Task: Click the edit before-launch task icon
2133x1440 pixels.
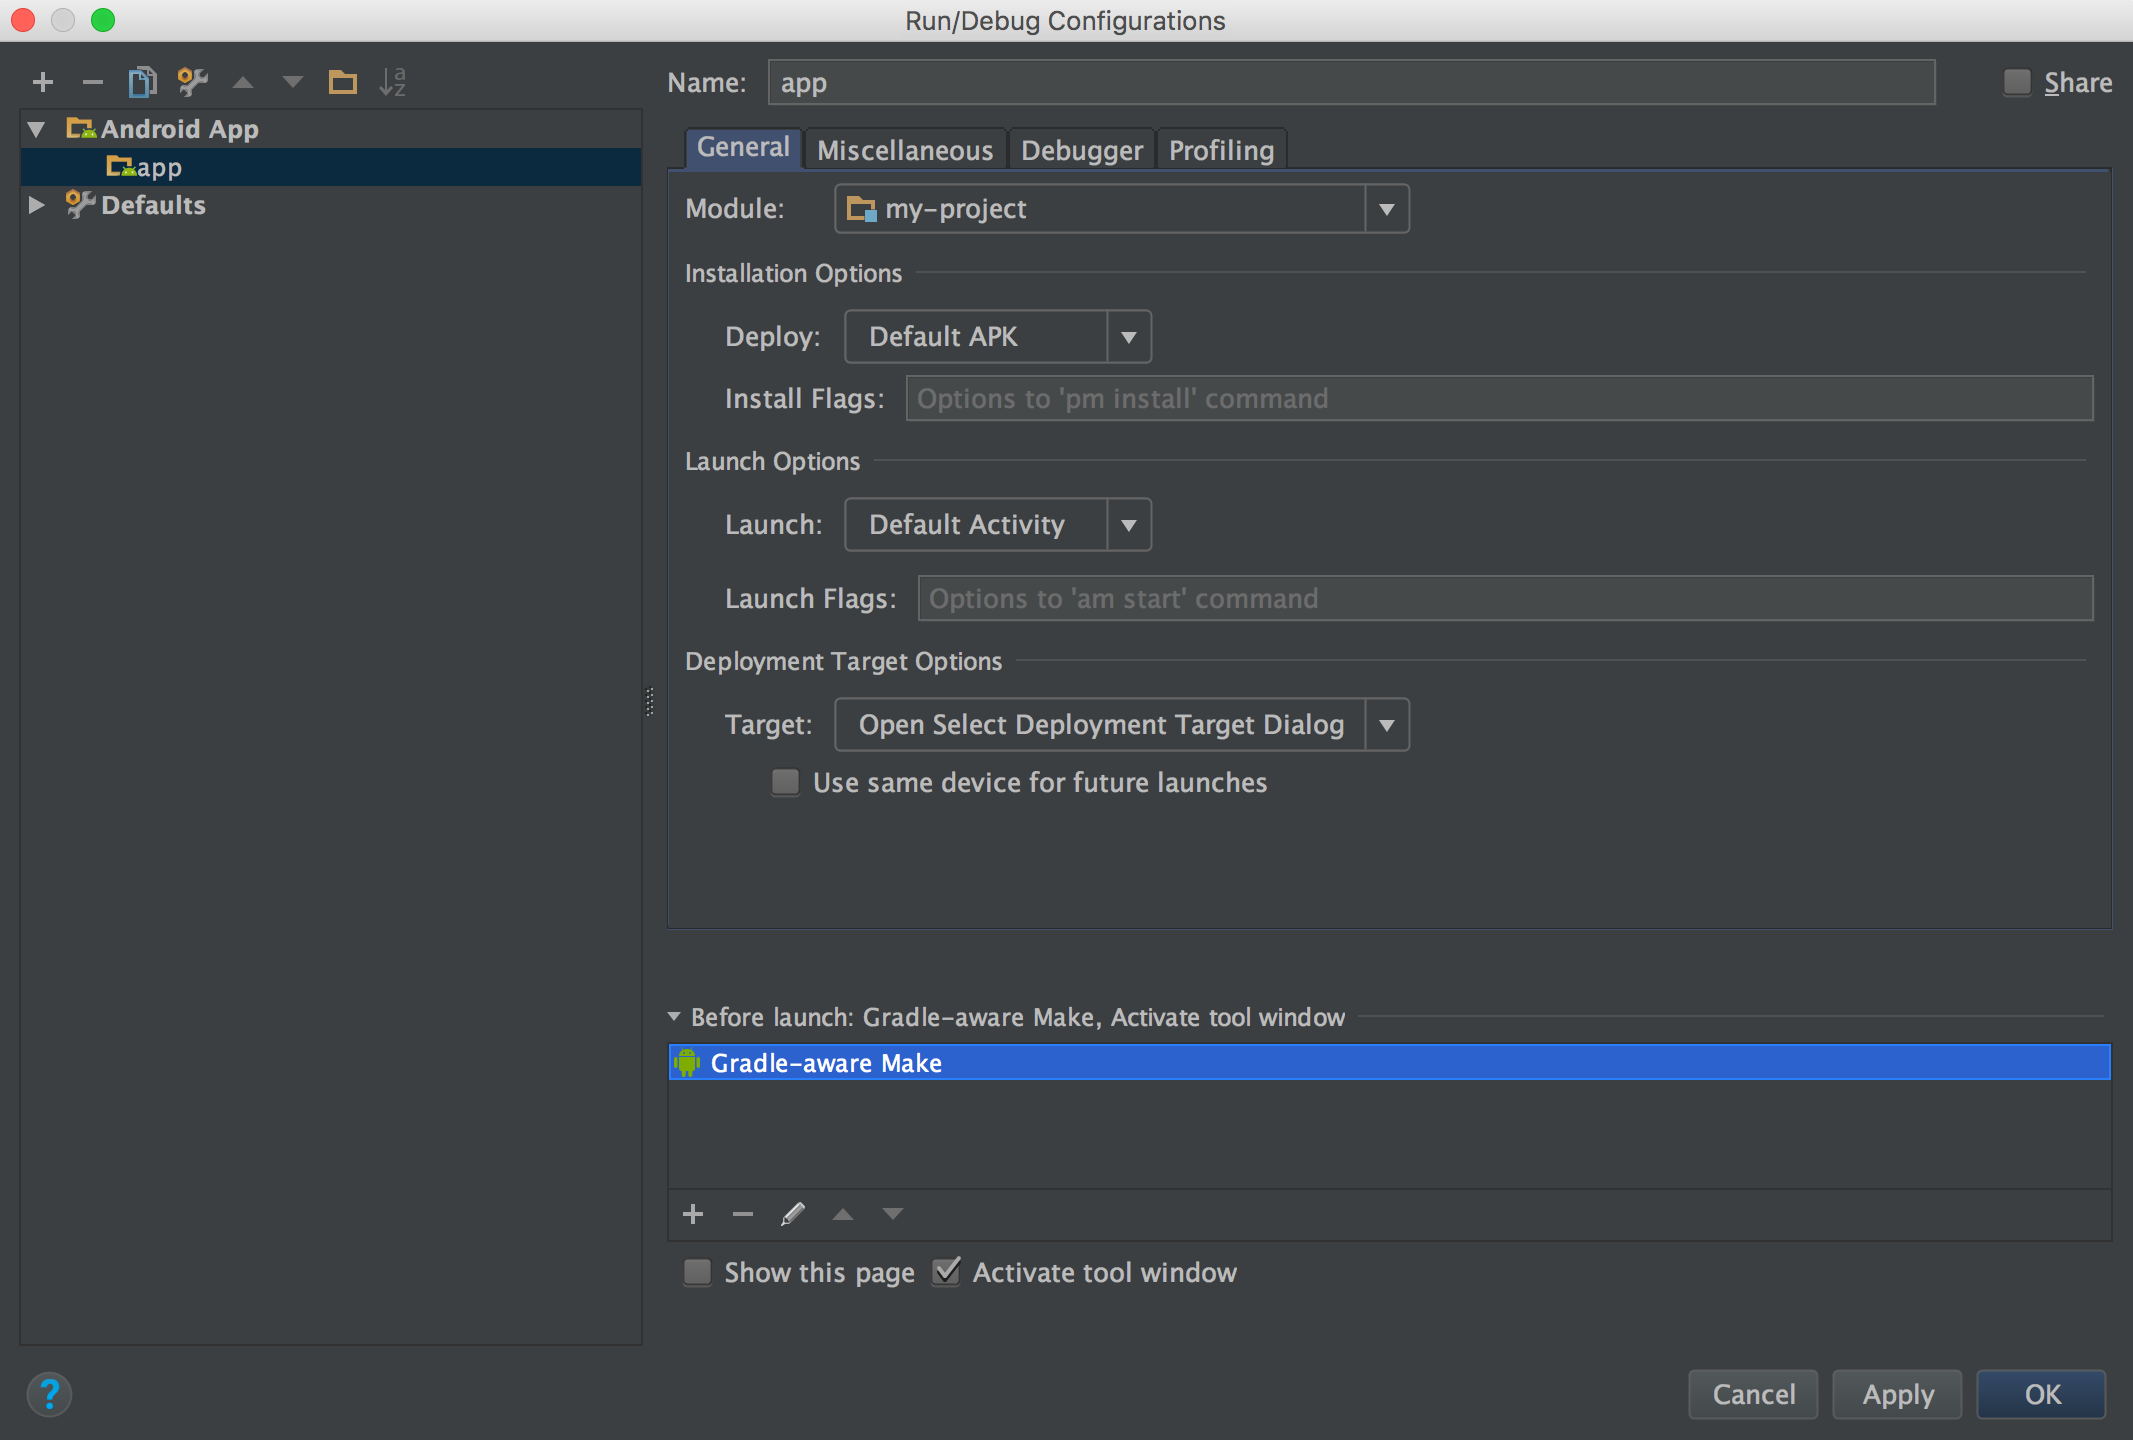Action: pos(794,1213)
